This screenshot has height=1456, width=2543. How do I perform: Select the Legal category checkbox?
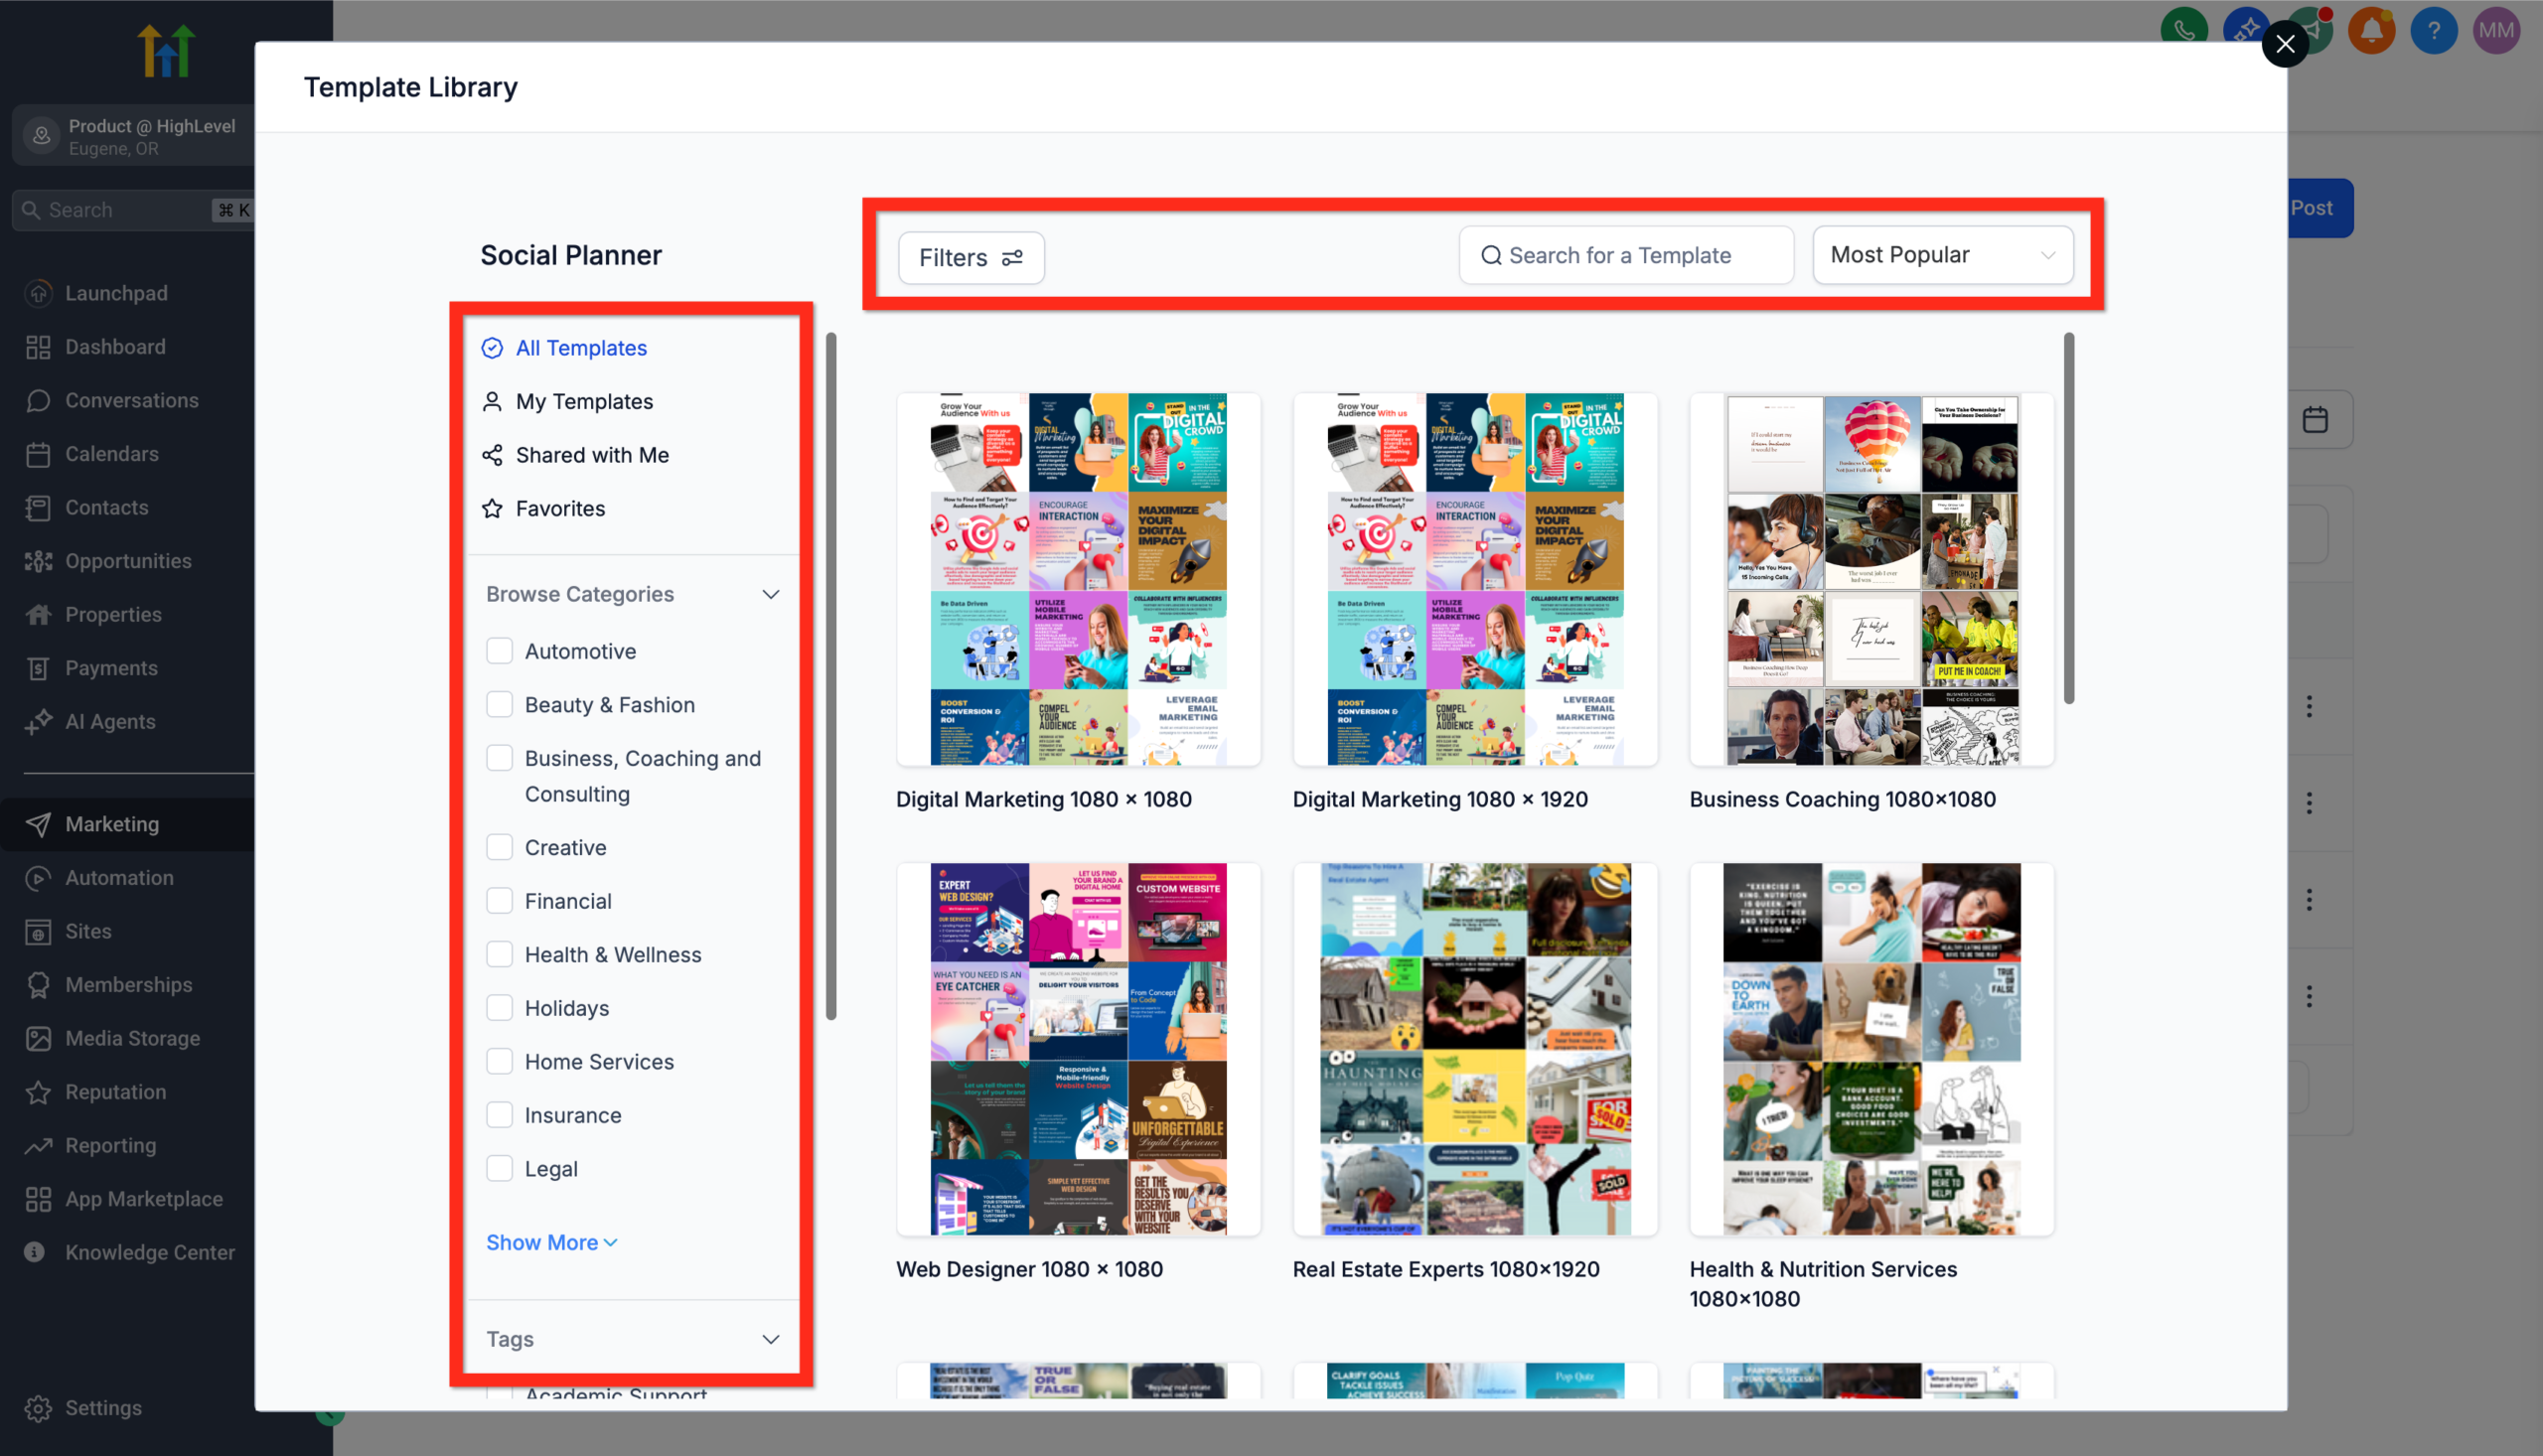coord(500,1168)
